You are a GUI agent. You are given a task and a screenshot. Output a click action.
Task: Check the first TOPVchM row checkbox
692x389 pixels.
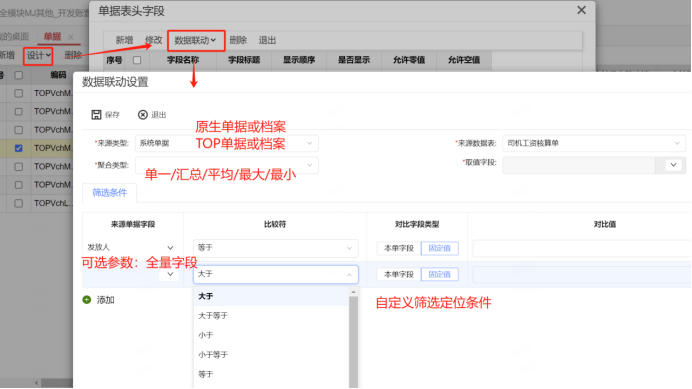click(19, 94)
